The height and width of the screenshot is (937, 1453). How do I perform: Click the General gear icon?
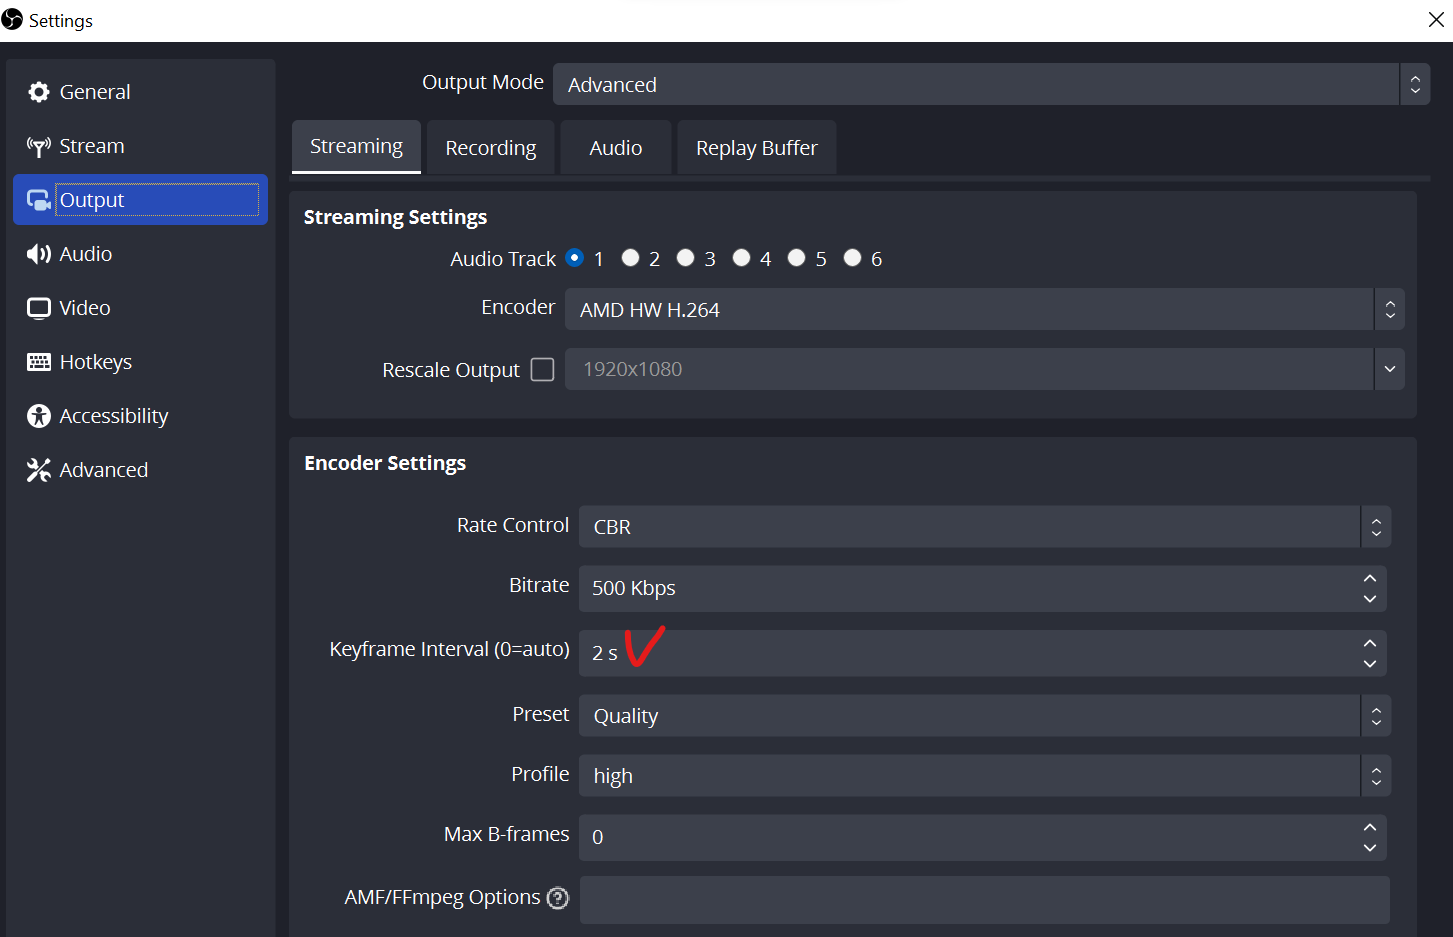(x=39, y=92)
